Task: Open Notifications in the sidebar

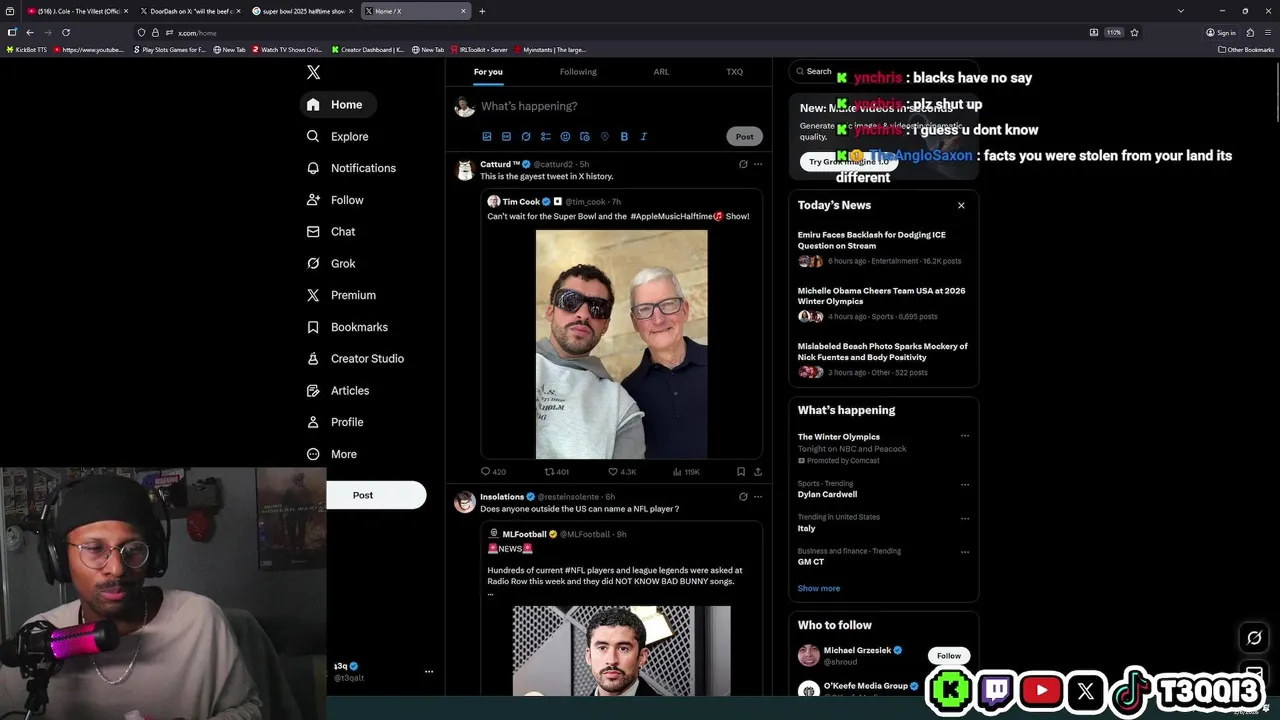Action: [351, 168]
